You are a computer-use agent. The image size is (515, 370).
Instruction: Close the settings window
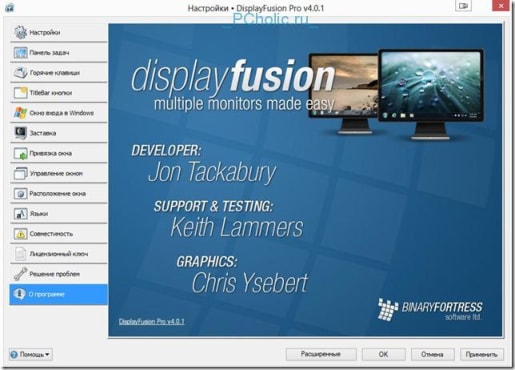(x=501, y=6)
